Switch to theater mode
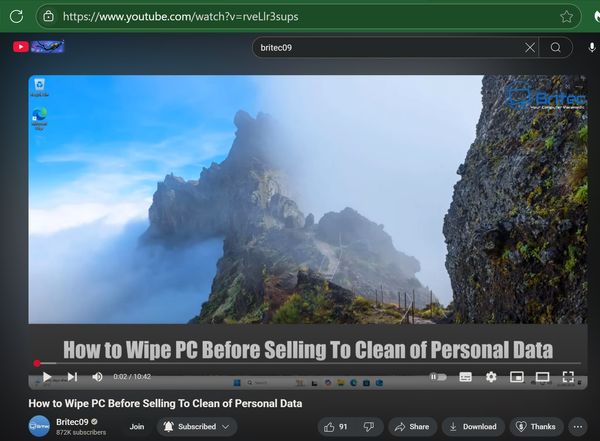Screen dimensions: 600x441 coord(542,377)
